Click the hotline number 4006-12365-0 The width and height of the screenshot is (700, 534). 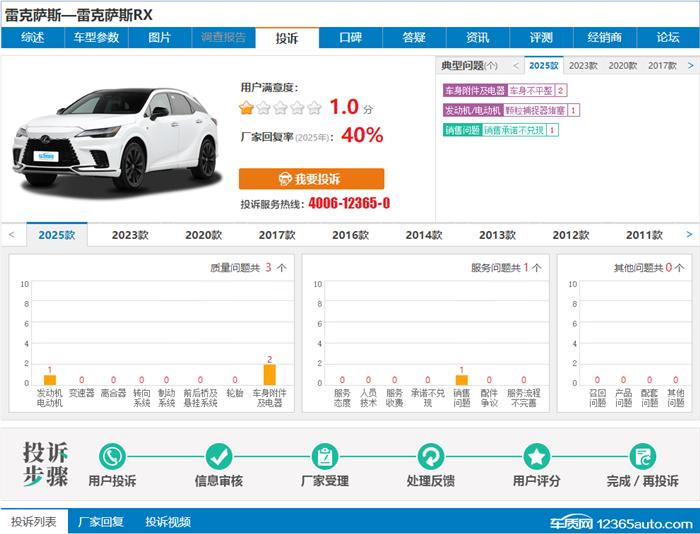pos(349,204)
